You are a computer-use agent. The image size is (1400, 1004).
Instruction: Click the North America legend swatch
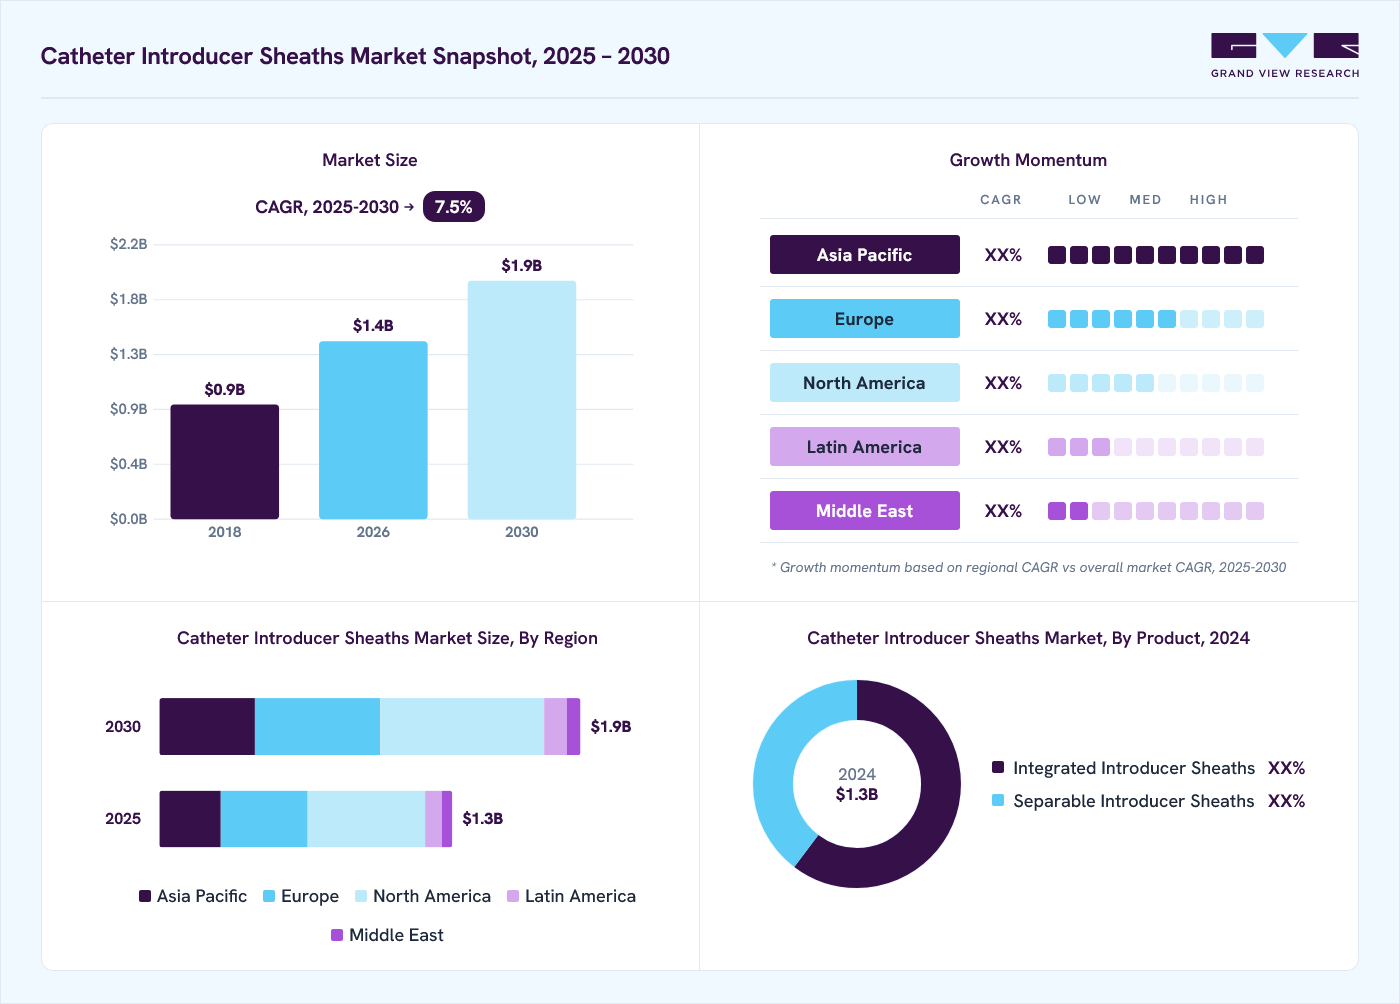pyautogui.click(x=361, y=896)
